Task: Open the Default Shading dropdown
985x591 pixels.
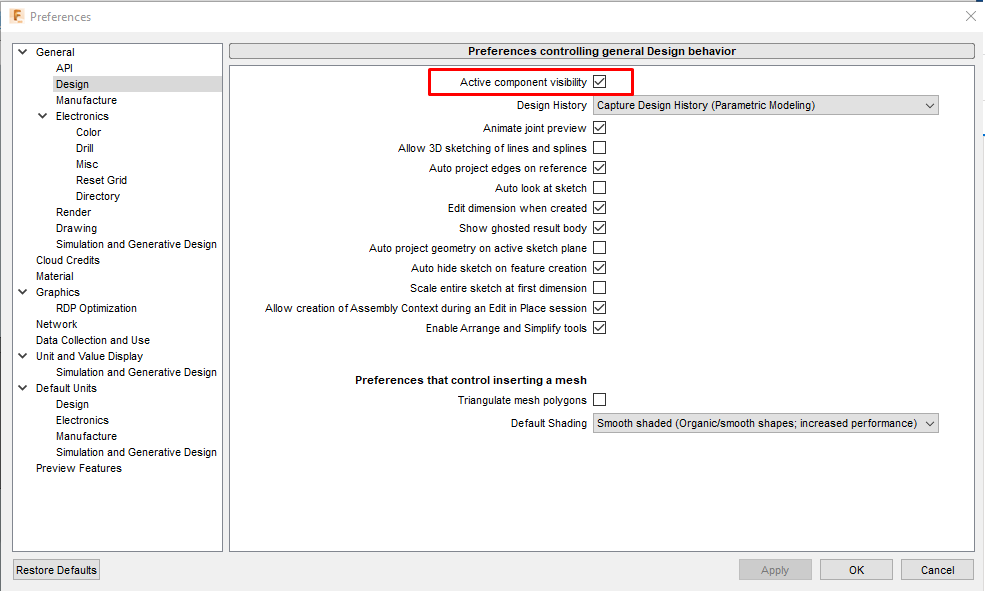Action: (765, 422)
